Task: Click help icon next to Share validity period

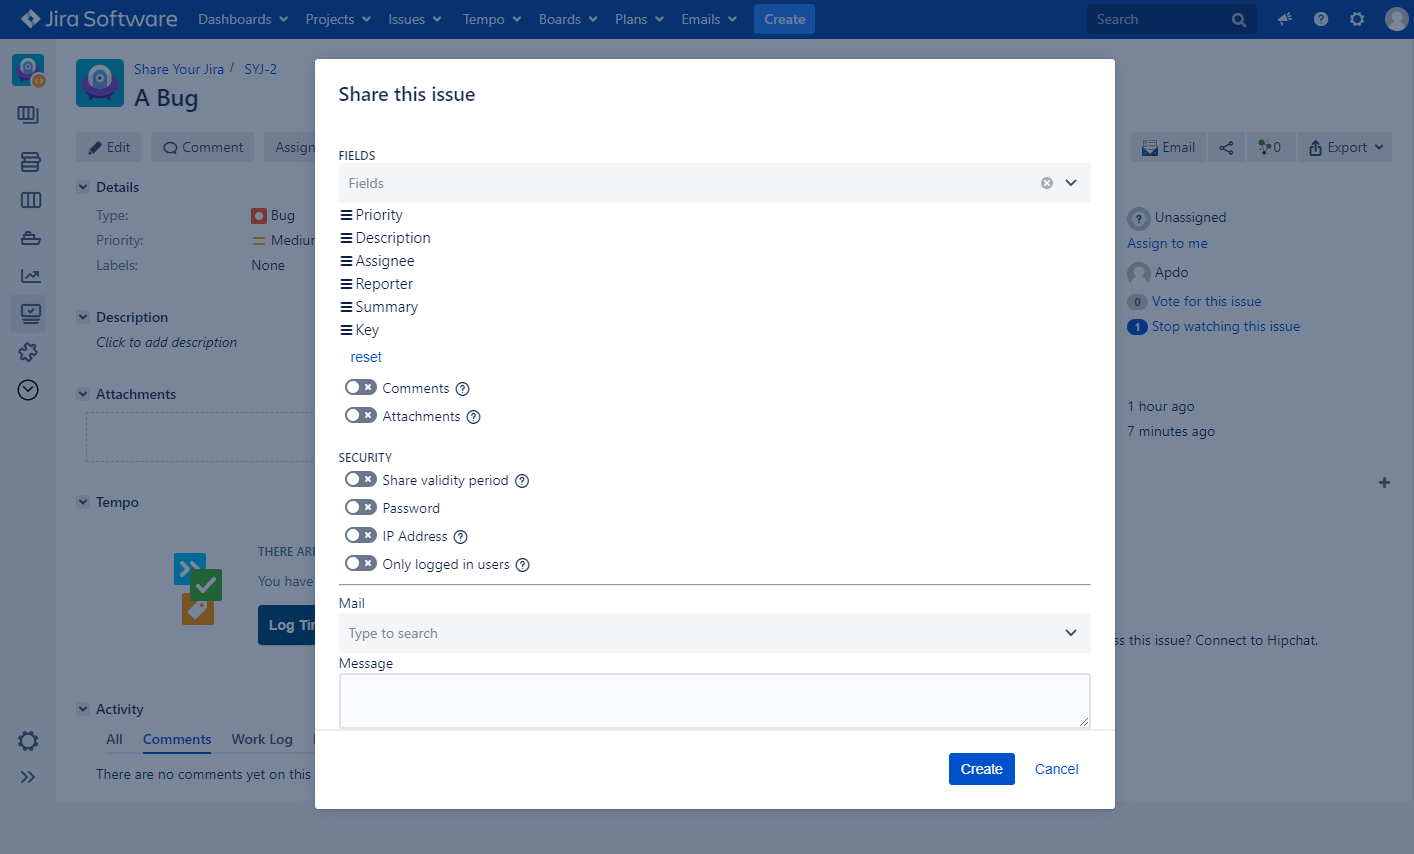Action: (522, 481)
